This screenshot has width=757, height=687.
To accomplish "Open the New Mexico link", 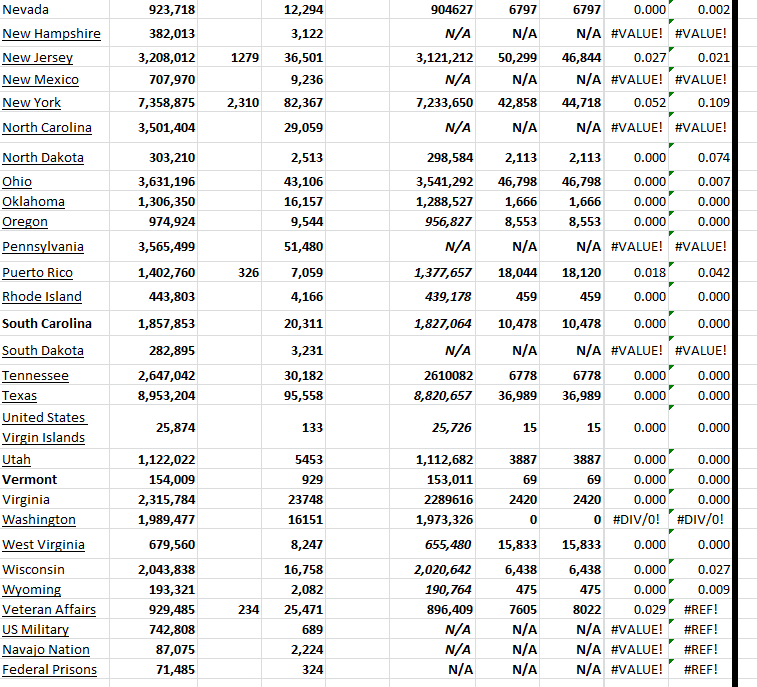I will coord(40,80).
